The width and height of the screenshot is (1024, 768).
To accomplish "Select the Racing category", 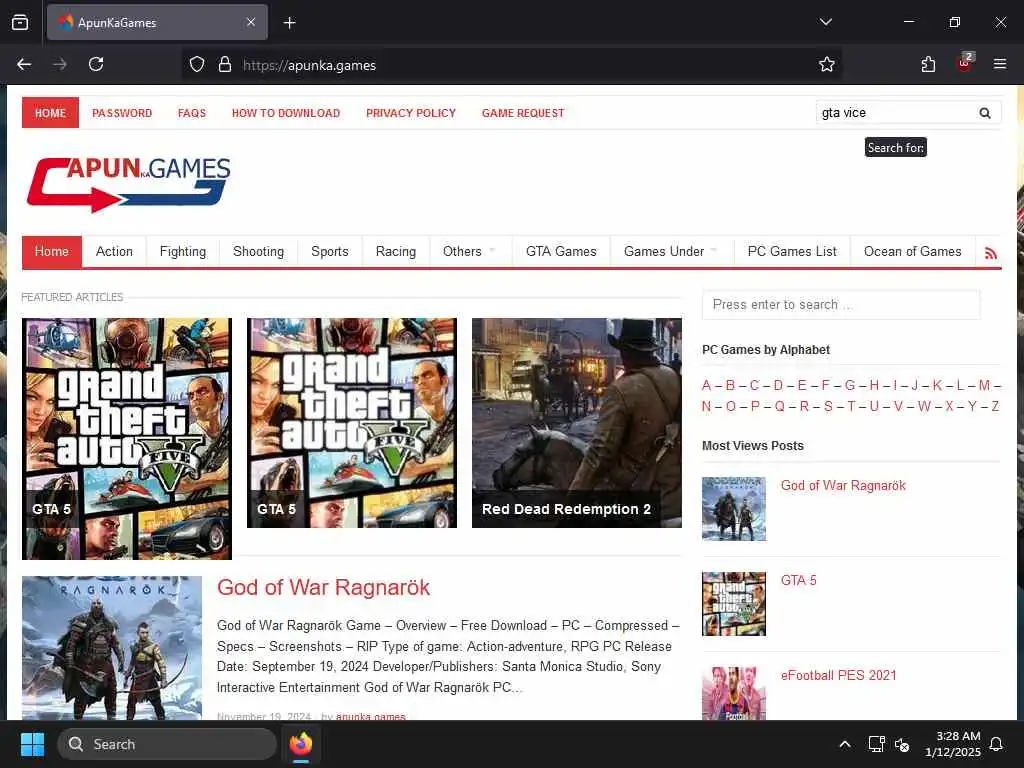I will (x=396, y=251).
